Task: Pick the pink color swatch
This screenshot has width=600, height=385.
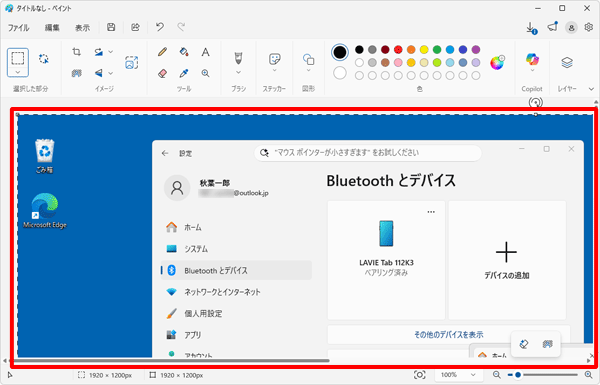Action: tap(398, 62)
